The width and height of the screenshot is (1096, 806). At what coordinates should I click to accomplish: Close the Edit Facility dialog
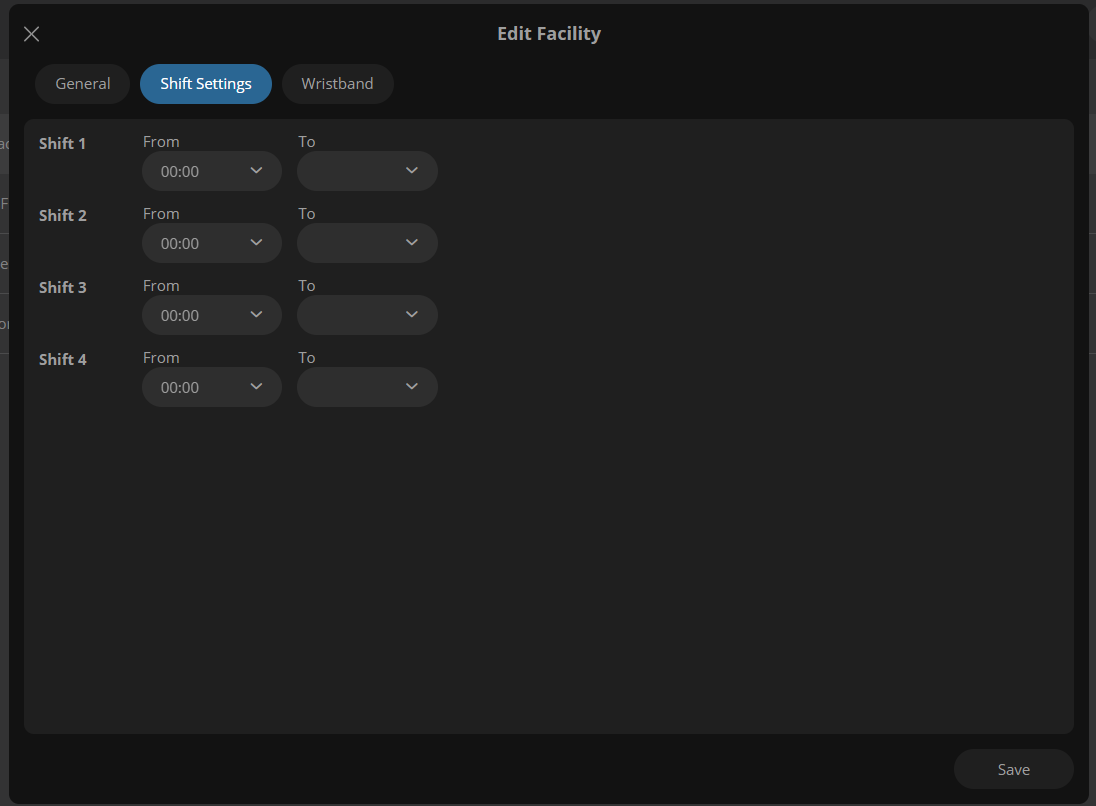pos(32,34)
